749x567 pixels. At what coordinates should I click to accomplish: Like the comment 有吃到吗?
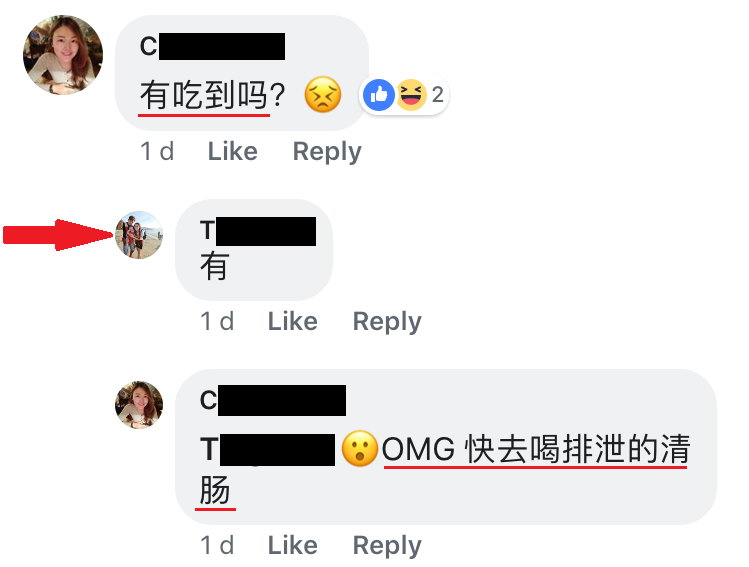point(233,151)
